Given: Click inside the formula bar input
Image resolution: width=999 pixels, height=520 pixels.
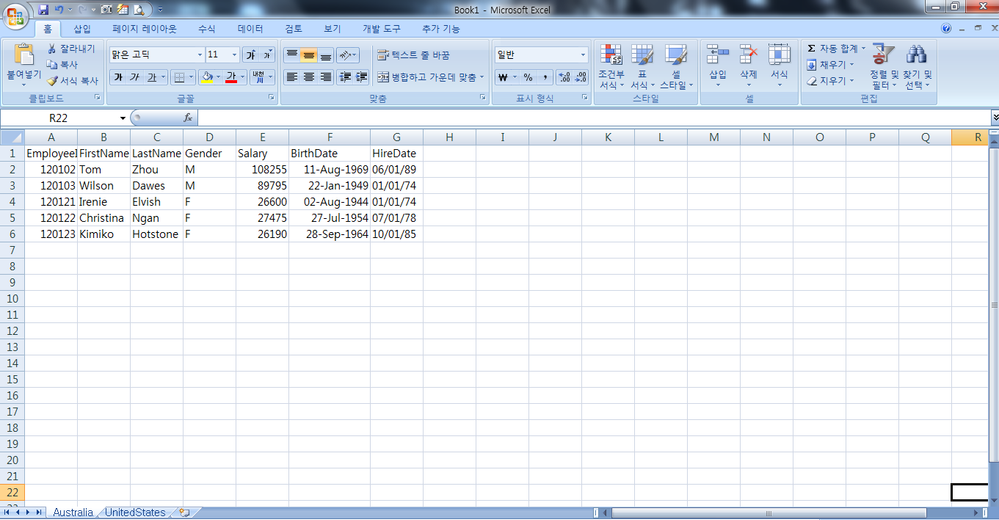Looking at the screenshot, I should tap(593, 117).
